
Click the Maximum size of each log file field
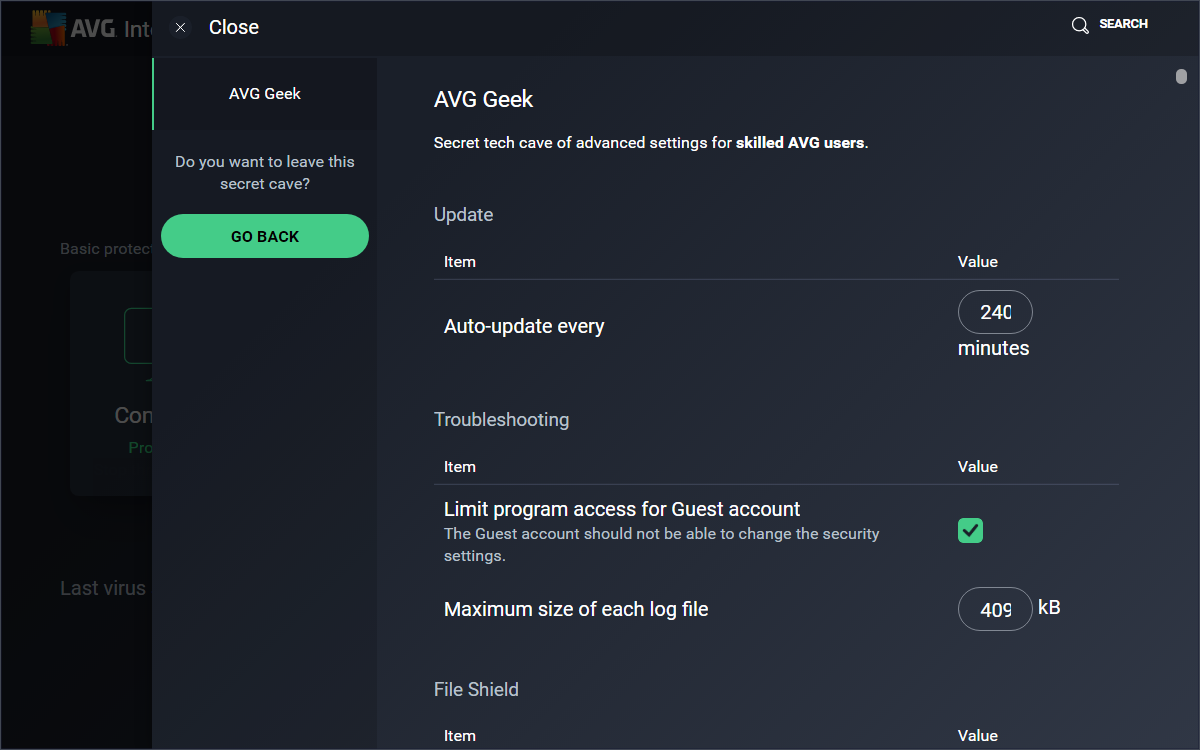point(995,609)
